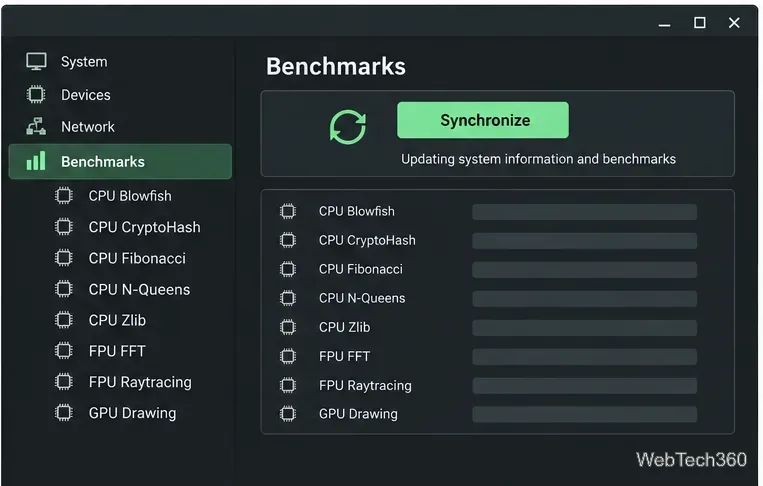
Task: Click the CPU Fibonacci progress bar
Action: pyautogui.click(x=584, y=270)
